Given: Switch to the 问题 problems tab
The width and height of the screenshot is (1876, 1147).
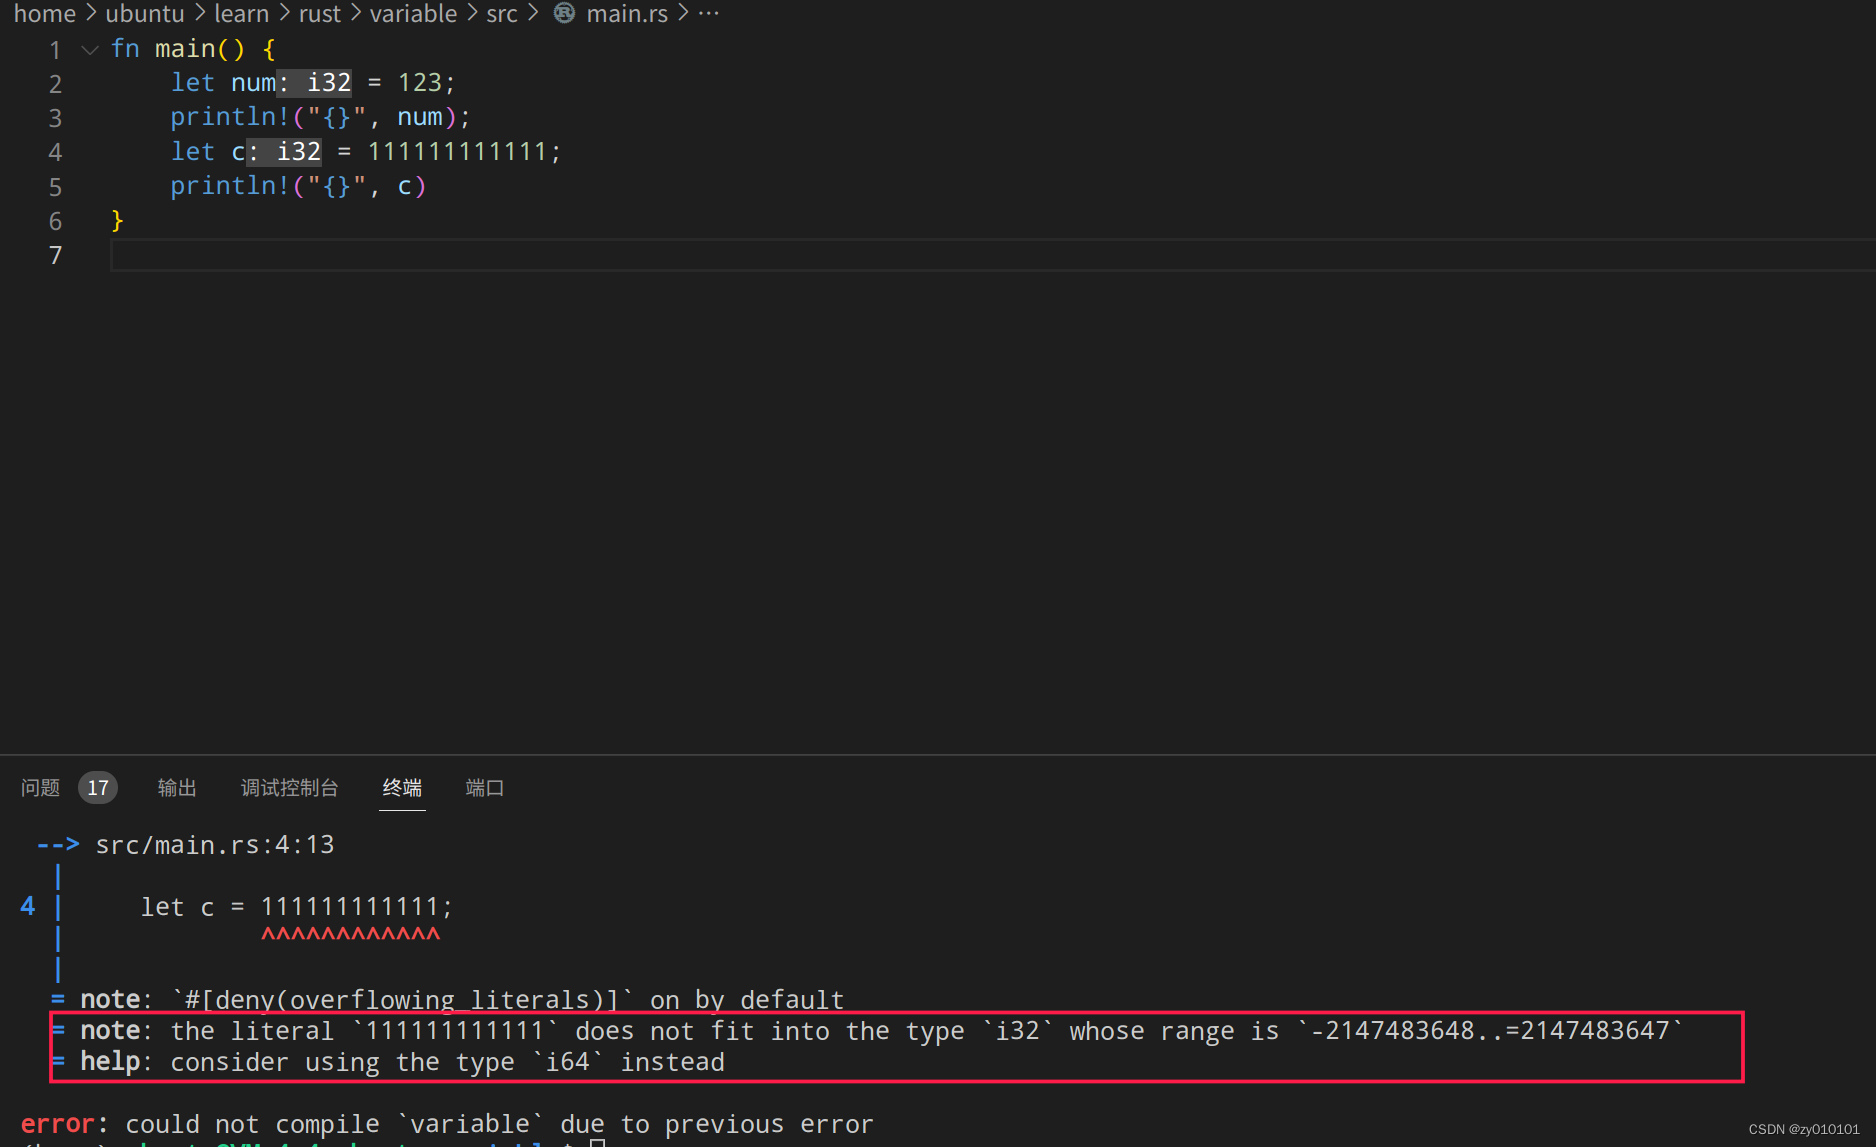Looking at the screenshot, I should pos(40,788).
